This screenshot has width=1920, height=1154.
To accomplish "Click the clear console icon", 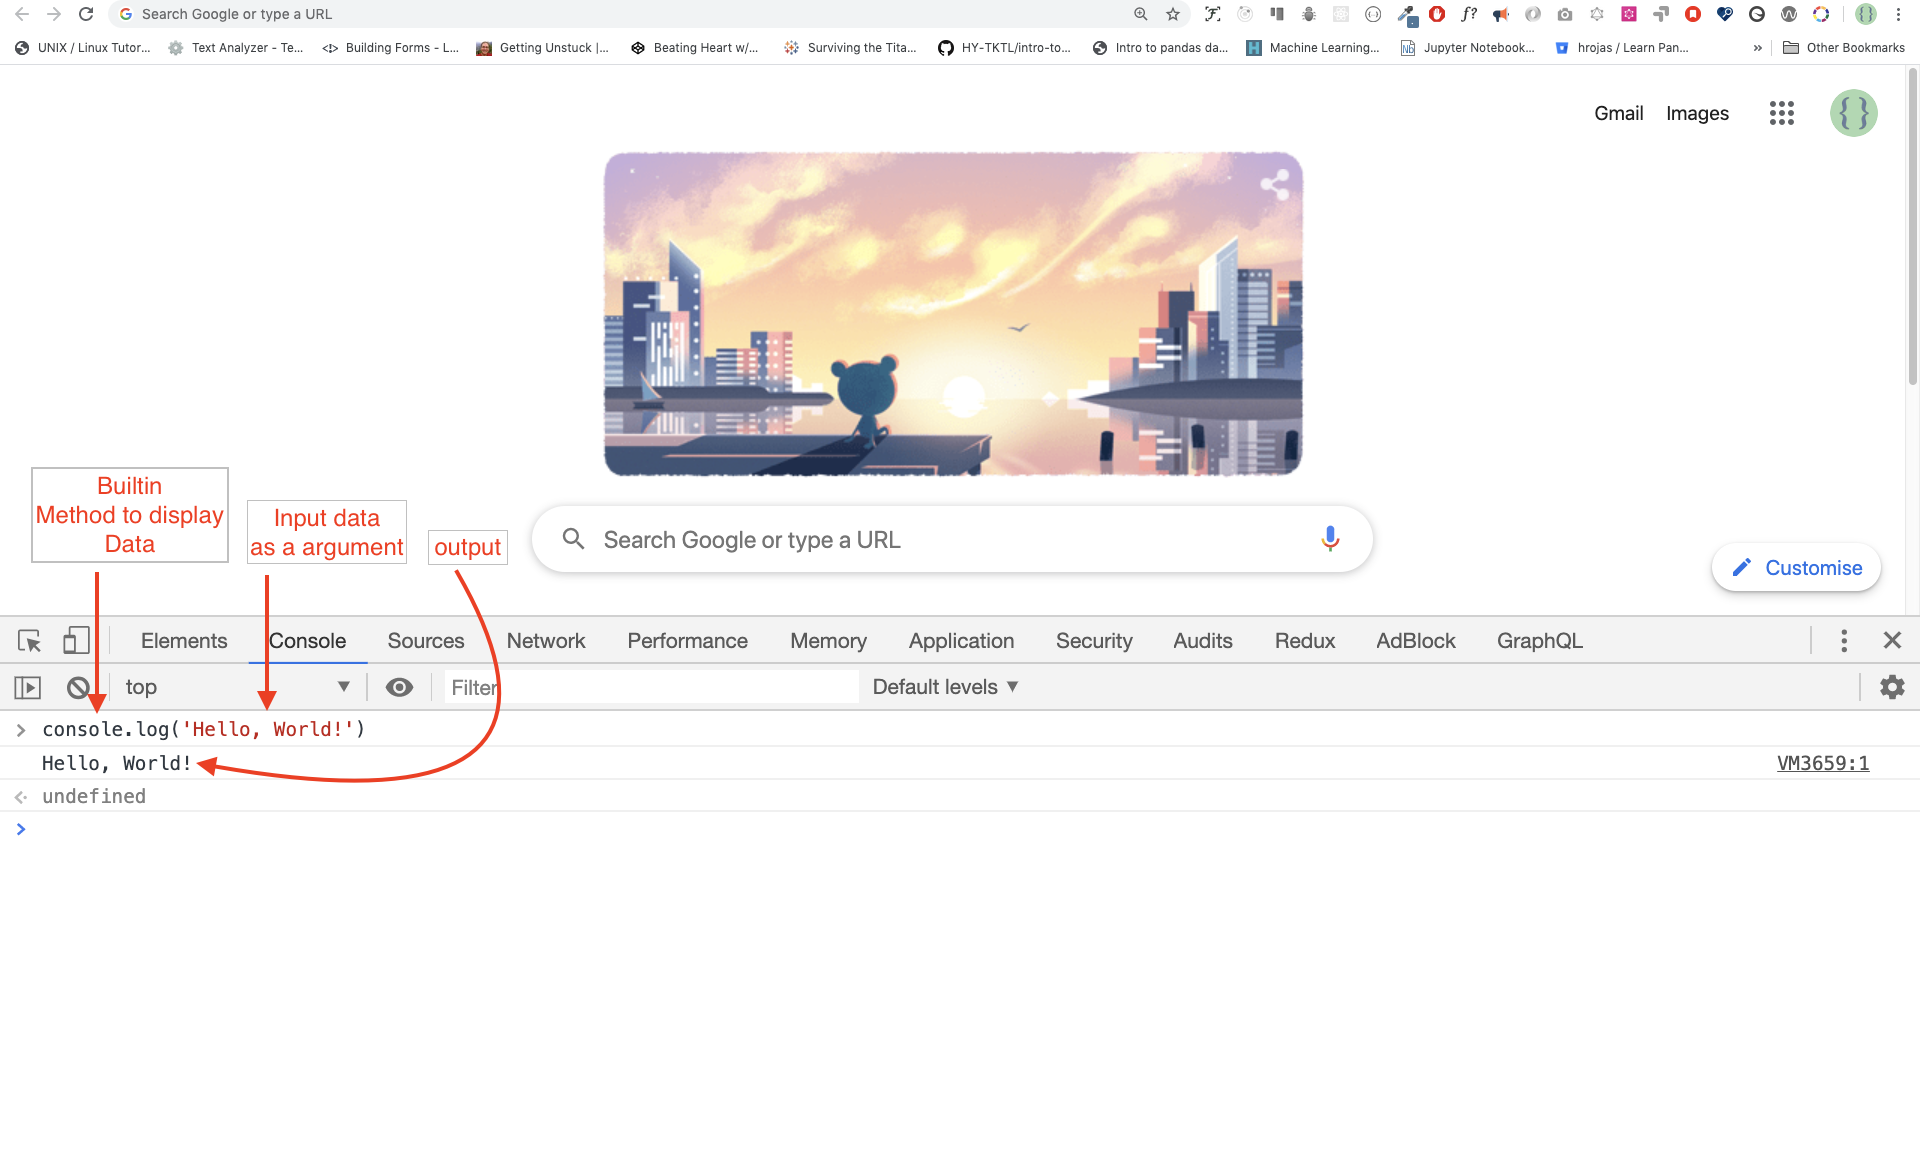I will [x=78, y=688].
